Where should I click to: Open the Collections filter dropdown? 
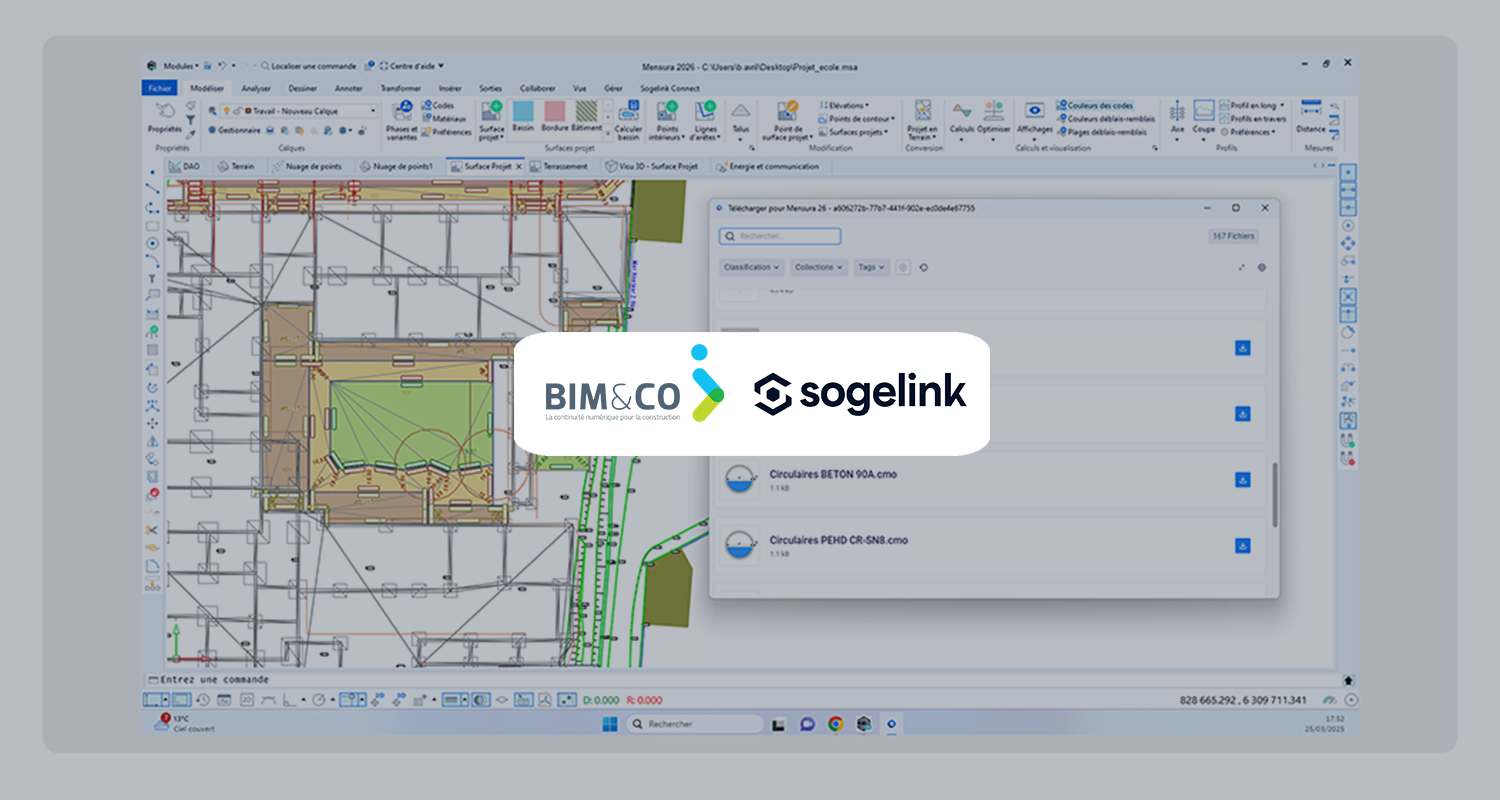tap(819, 267)
